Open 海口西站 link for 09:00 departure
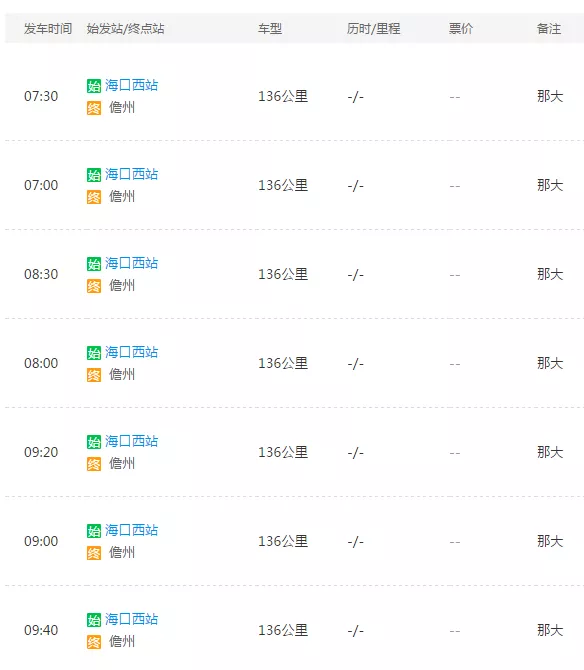This screenshot has width=584, height=670. 132,530
